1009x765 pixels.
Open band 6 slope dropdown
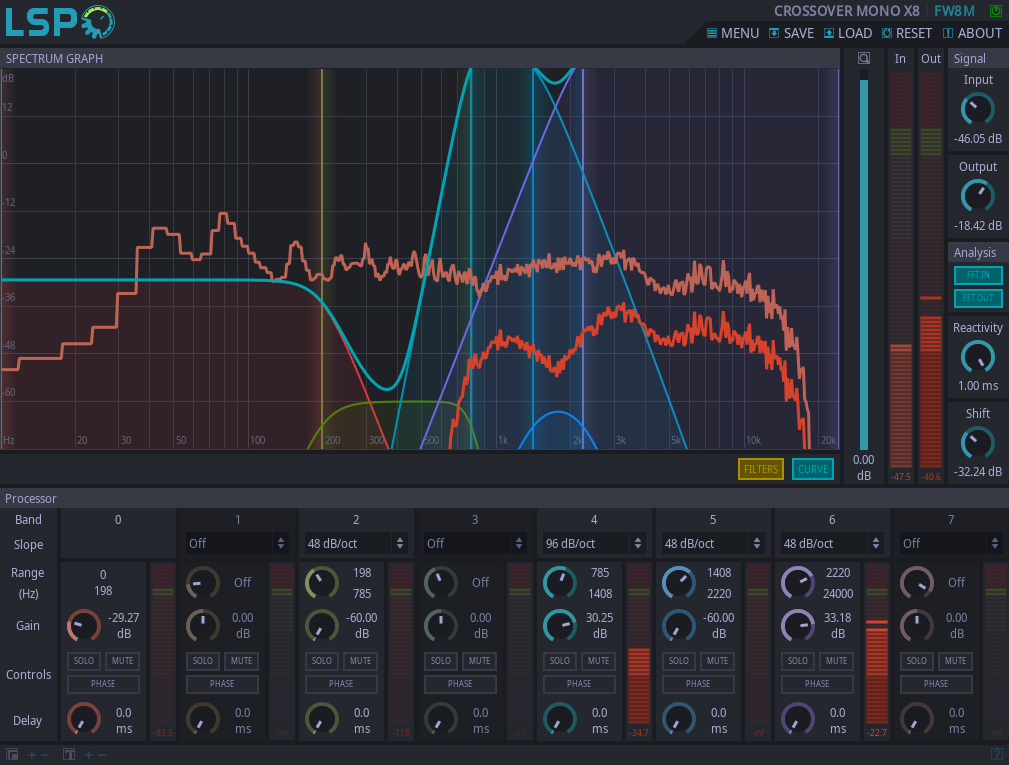tap(832, 544)
